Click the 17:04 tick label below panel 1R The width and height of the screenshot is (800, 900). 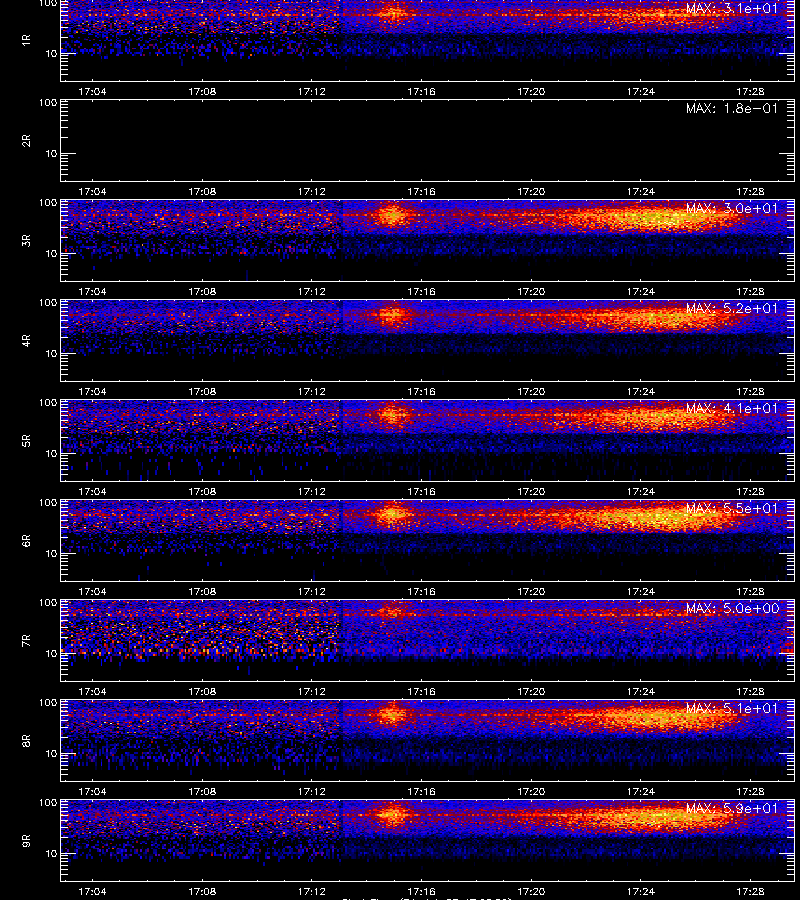point(92,91)
